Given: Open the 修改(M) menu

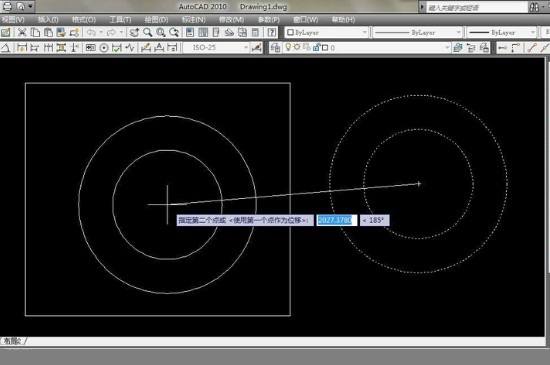Looking at the screenshot, I should tap(231, 19).
